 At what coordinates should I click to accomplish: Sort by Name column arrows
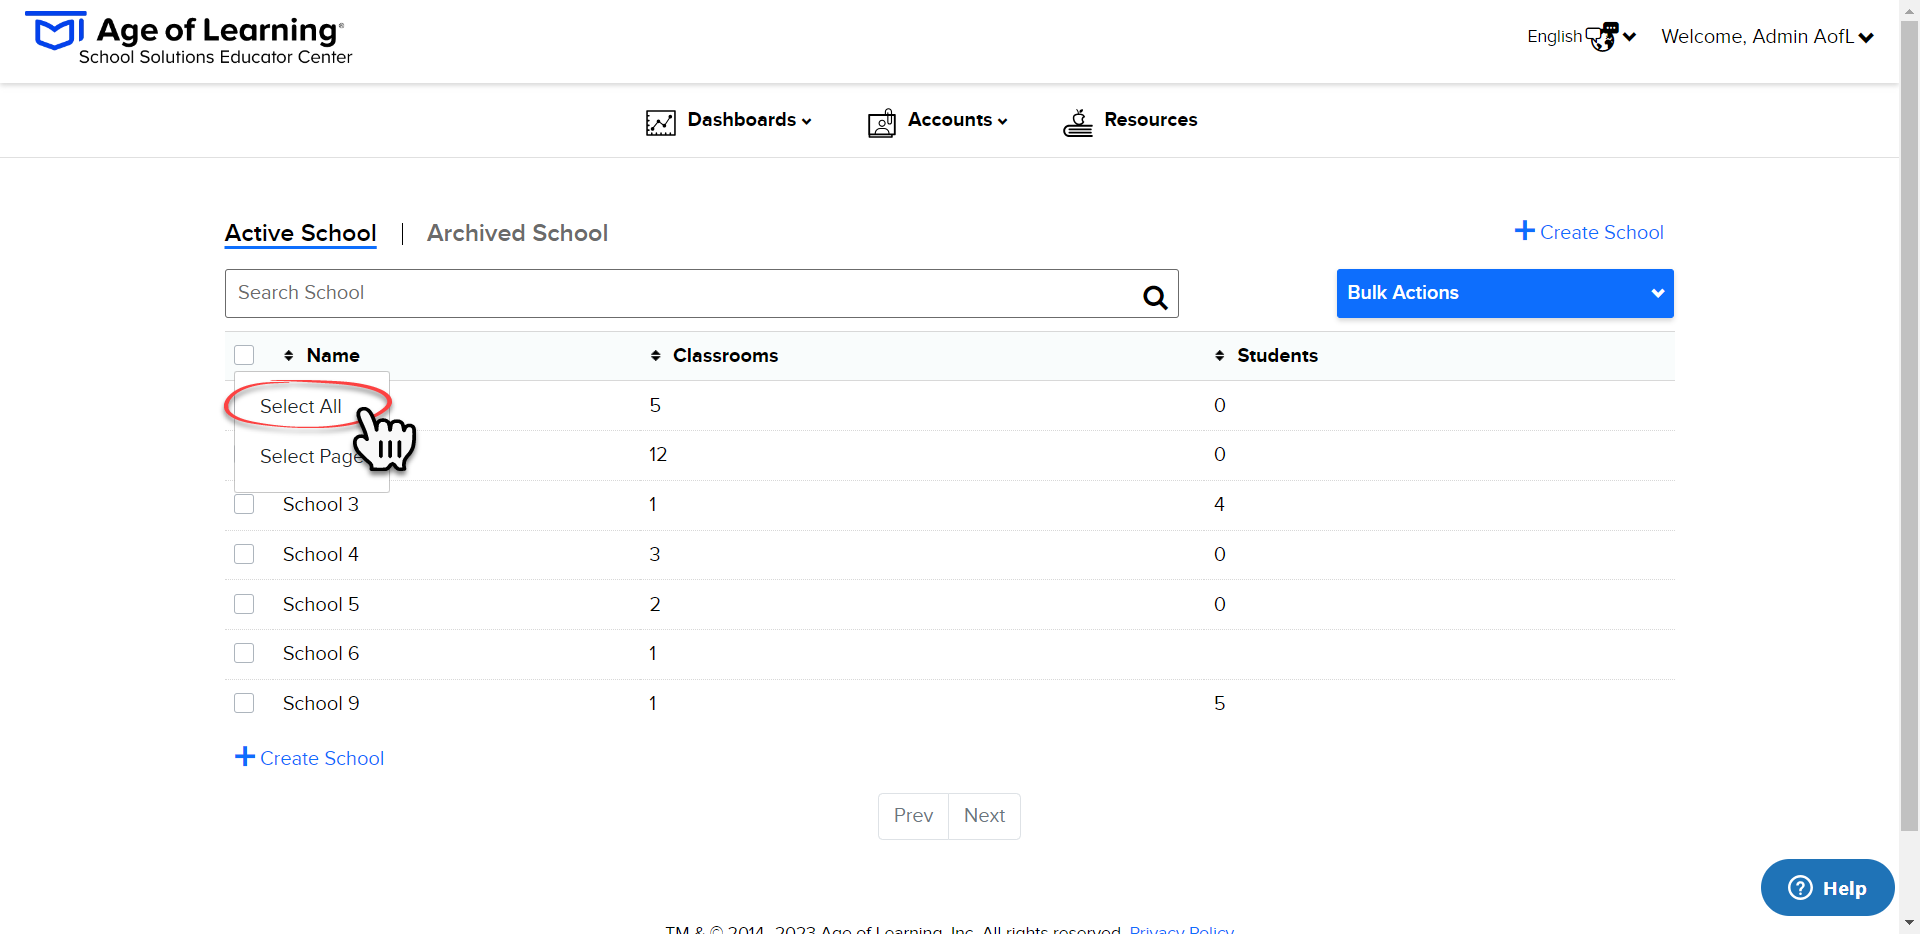coord(288,356)
